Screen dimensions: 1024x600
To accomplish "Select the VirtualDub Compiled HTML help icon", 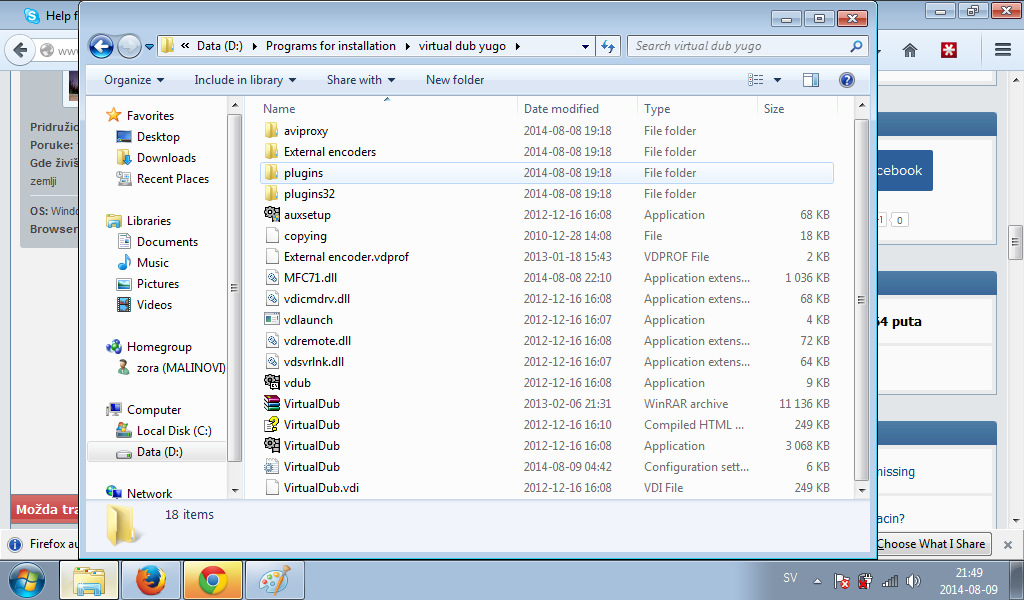I will [272, 424].
